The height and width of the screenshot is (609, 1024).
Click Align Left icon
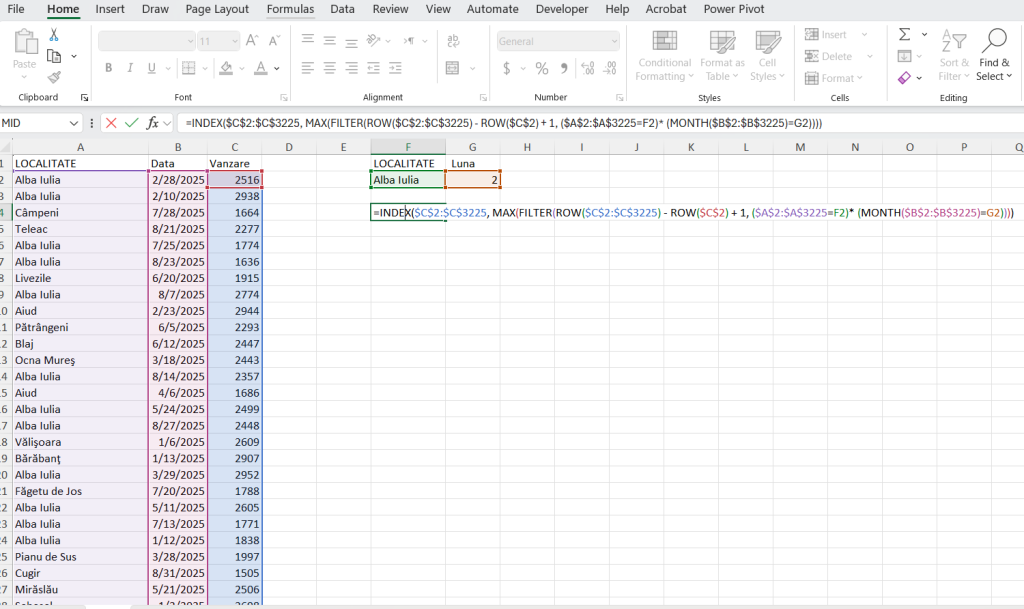coord(308,68)
